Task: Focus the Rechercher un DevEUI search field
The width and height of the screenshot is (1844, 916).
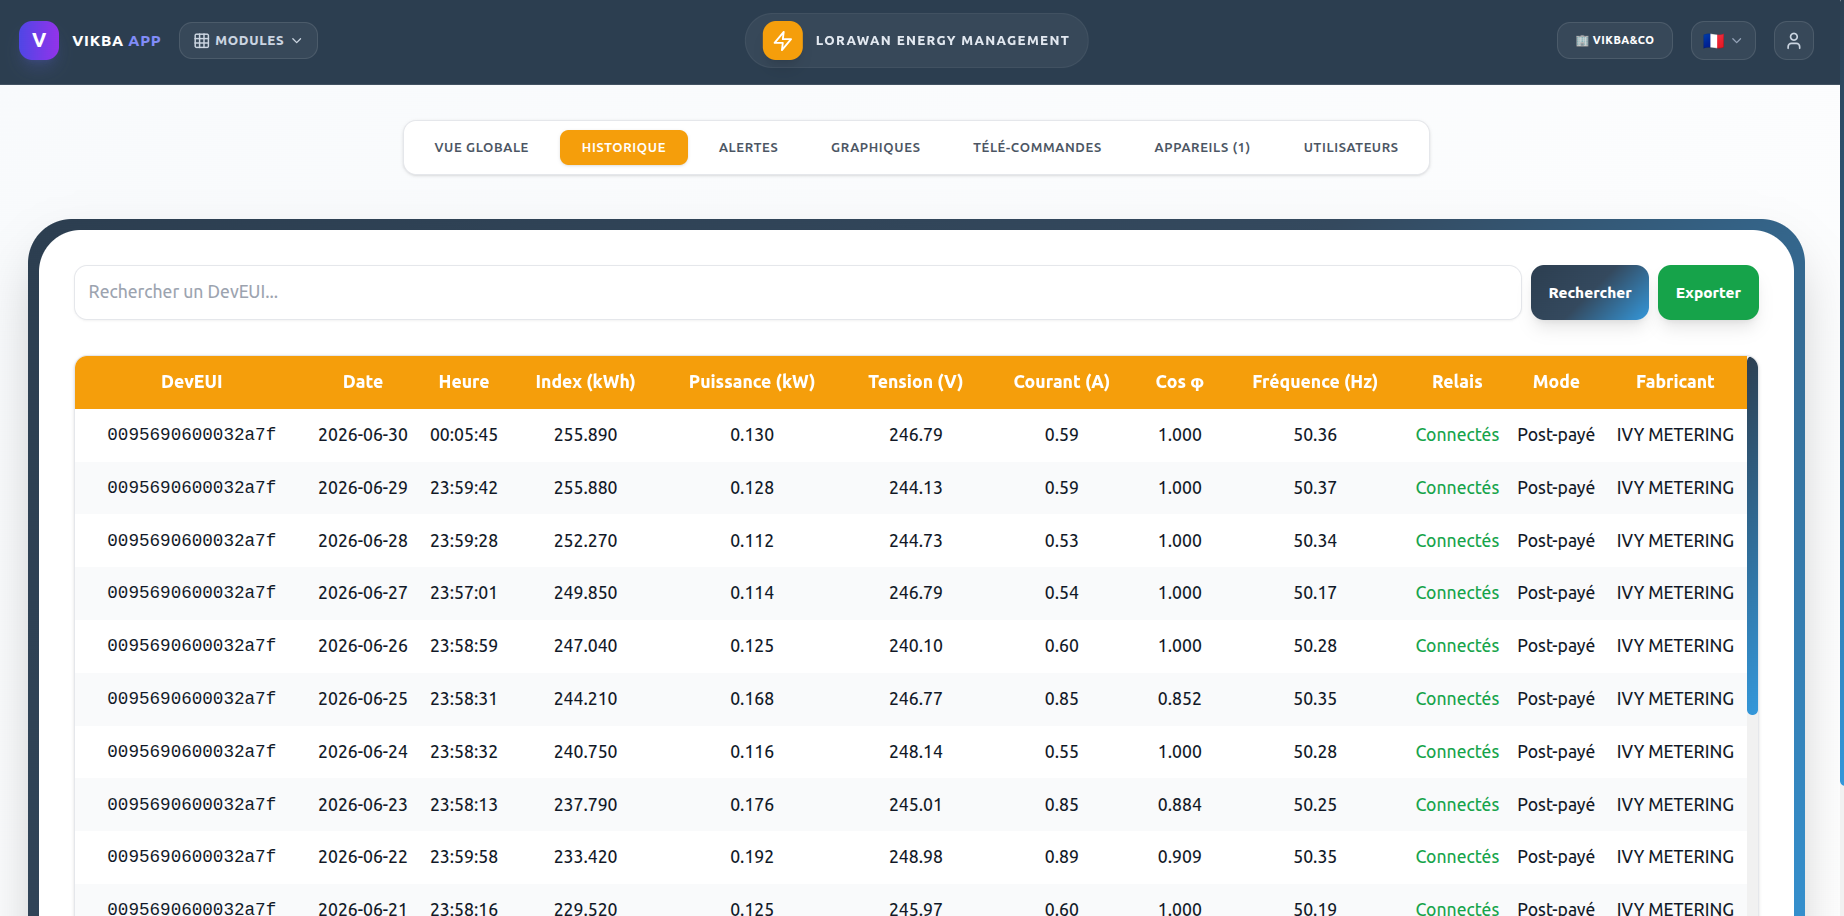Action: point(797,292)
